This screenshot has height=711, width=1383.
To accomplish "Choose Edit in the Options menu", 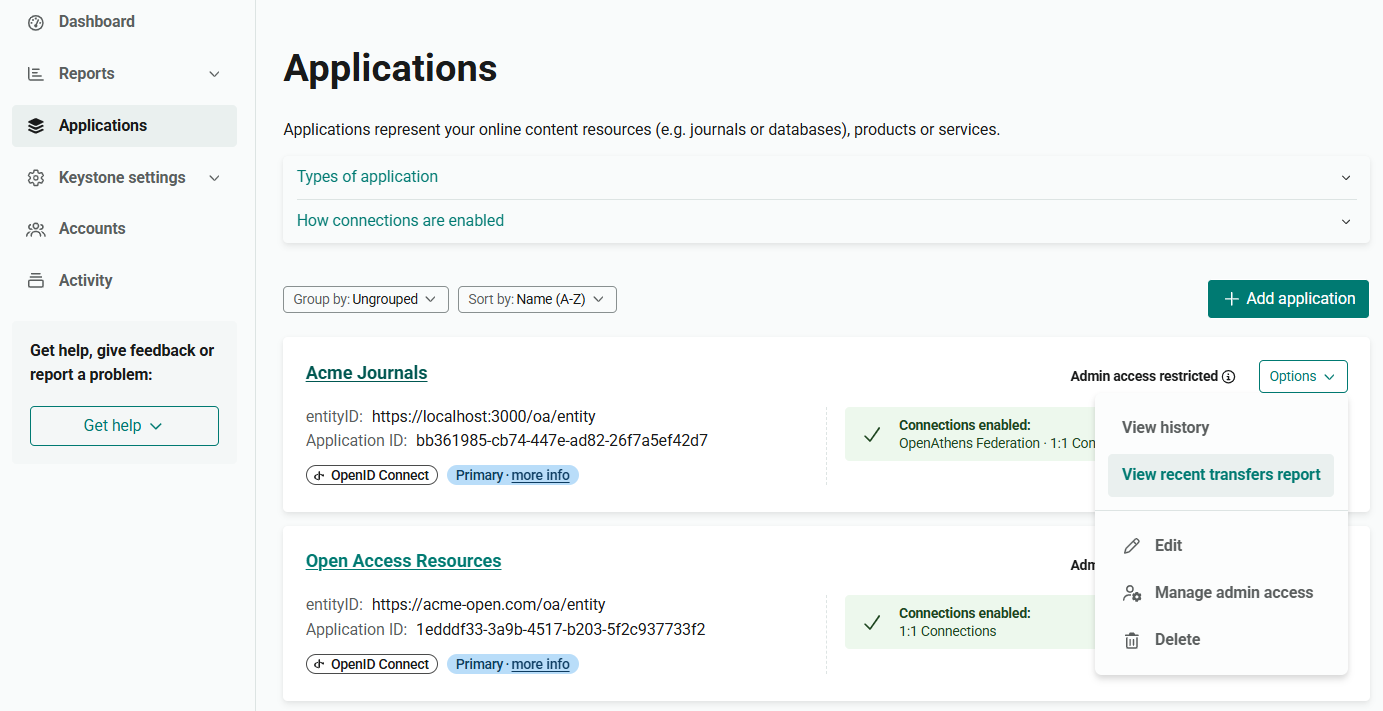I will click(1221, 546).
